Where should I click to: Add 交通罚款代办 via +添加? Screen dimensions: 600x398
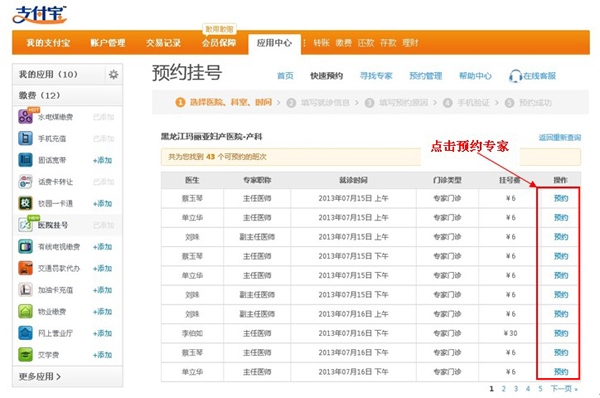tap(103, 268)
